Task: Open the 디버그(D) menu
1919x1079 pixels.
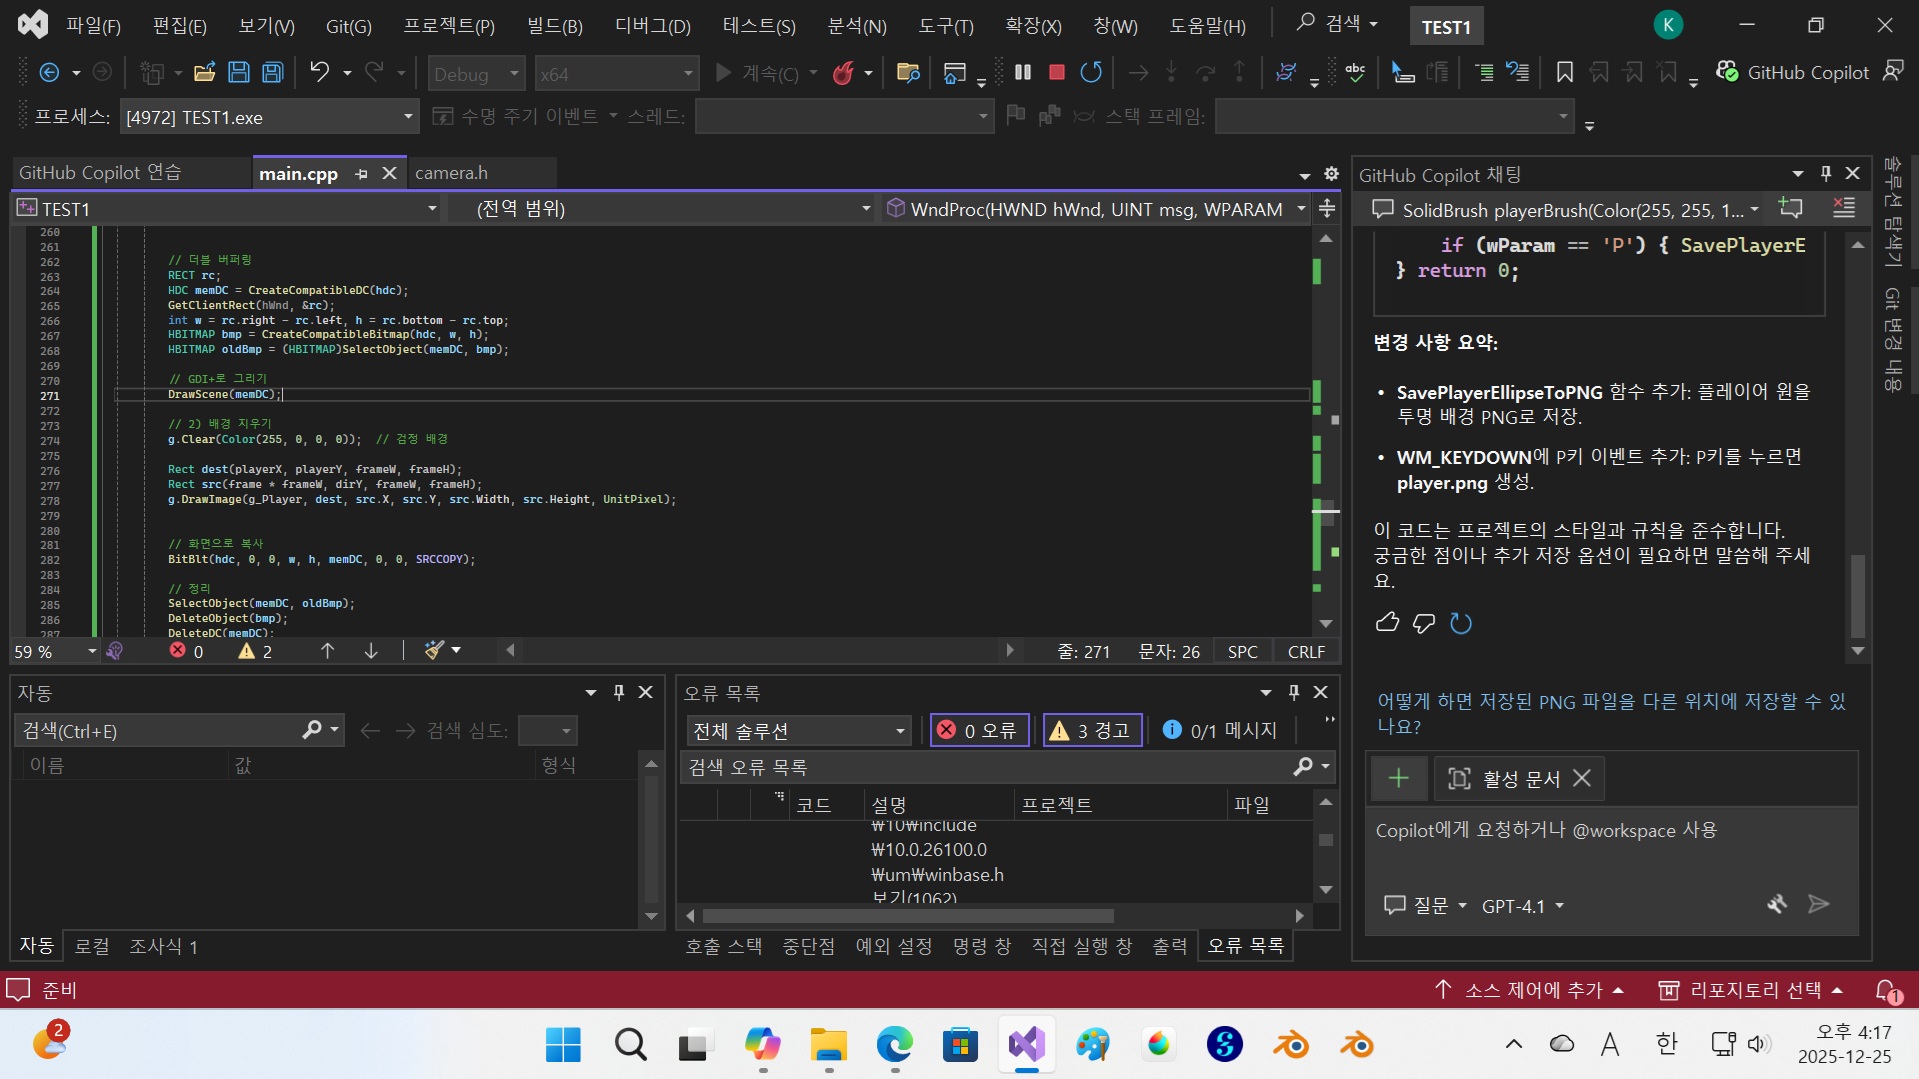Action: tap(652, 26)
